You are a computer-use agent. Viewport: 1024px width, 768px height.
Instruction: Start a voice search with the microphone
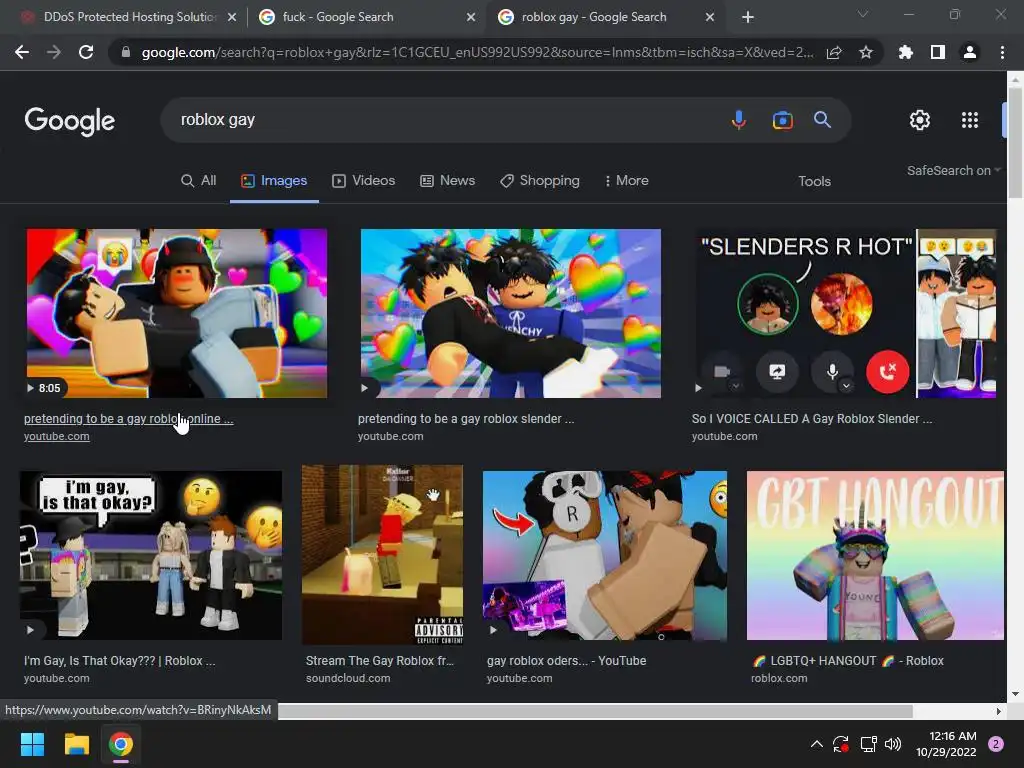(x=739, y=120)
